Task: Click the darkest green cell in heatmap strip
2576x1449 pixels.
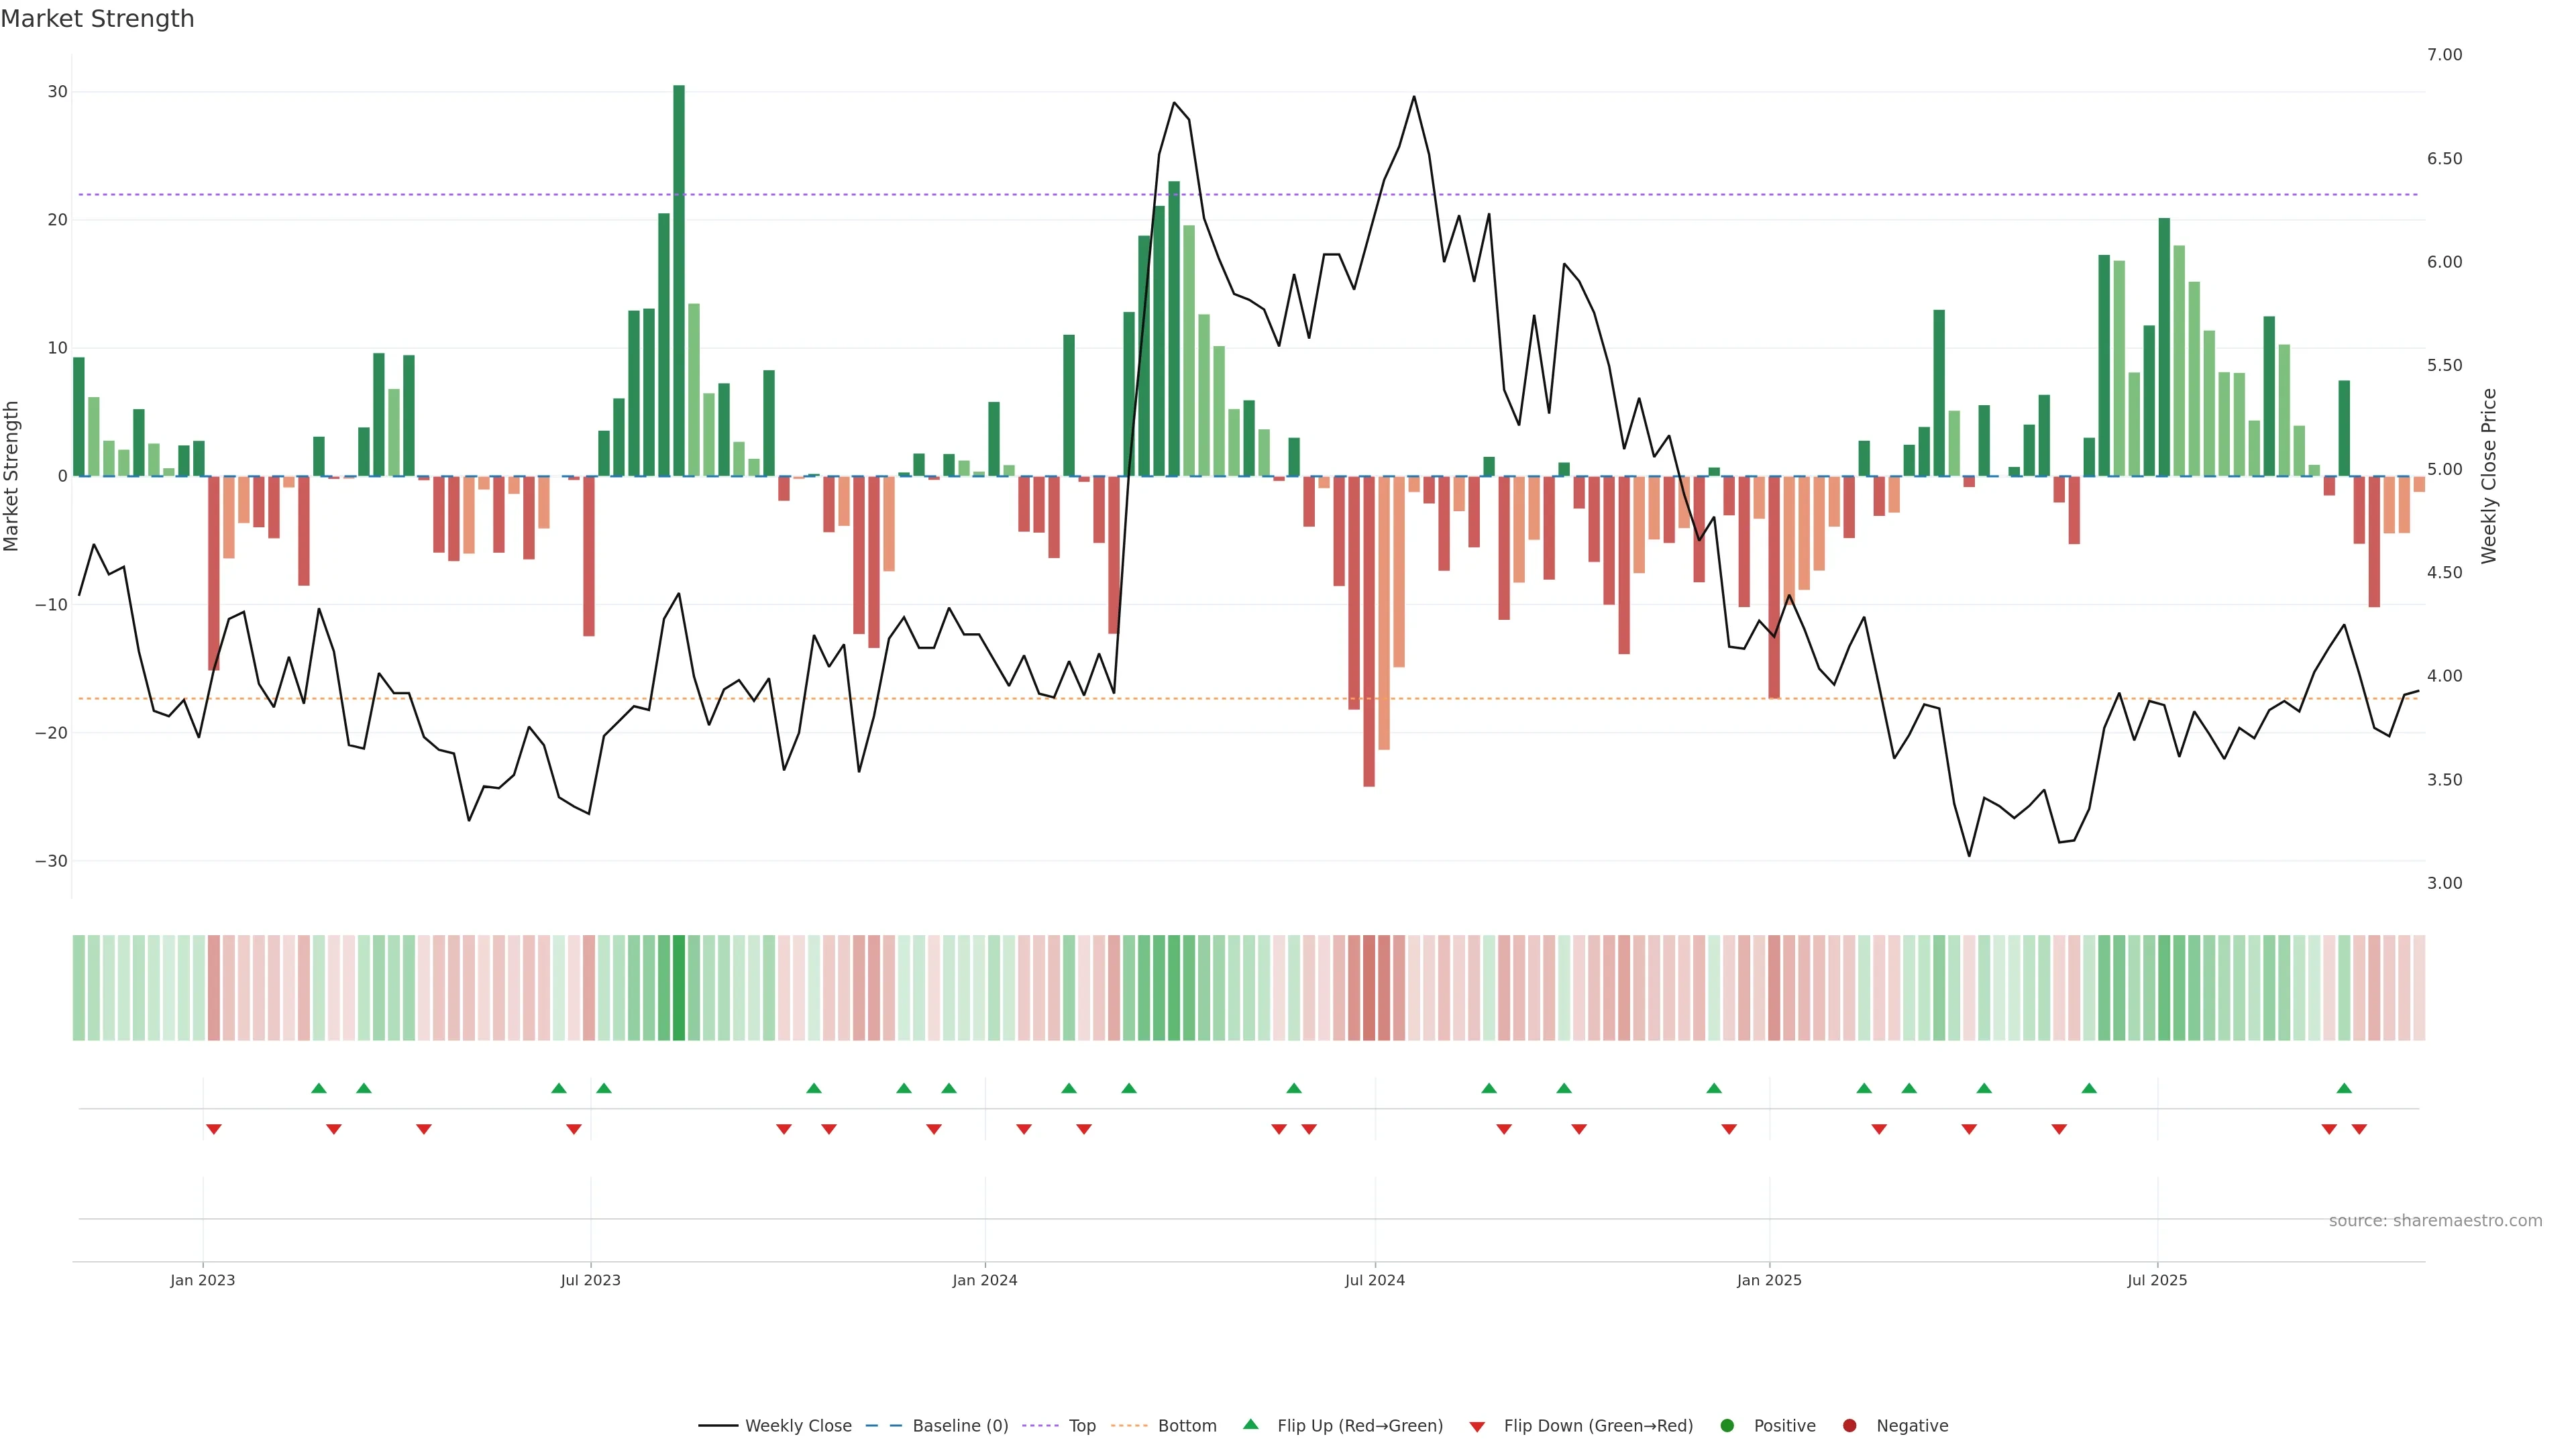Action: [679, 988]
